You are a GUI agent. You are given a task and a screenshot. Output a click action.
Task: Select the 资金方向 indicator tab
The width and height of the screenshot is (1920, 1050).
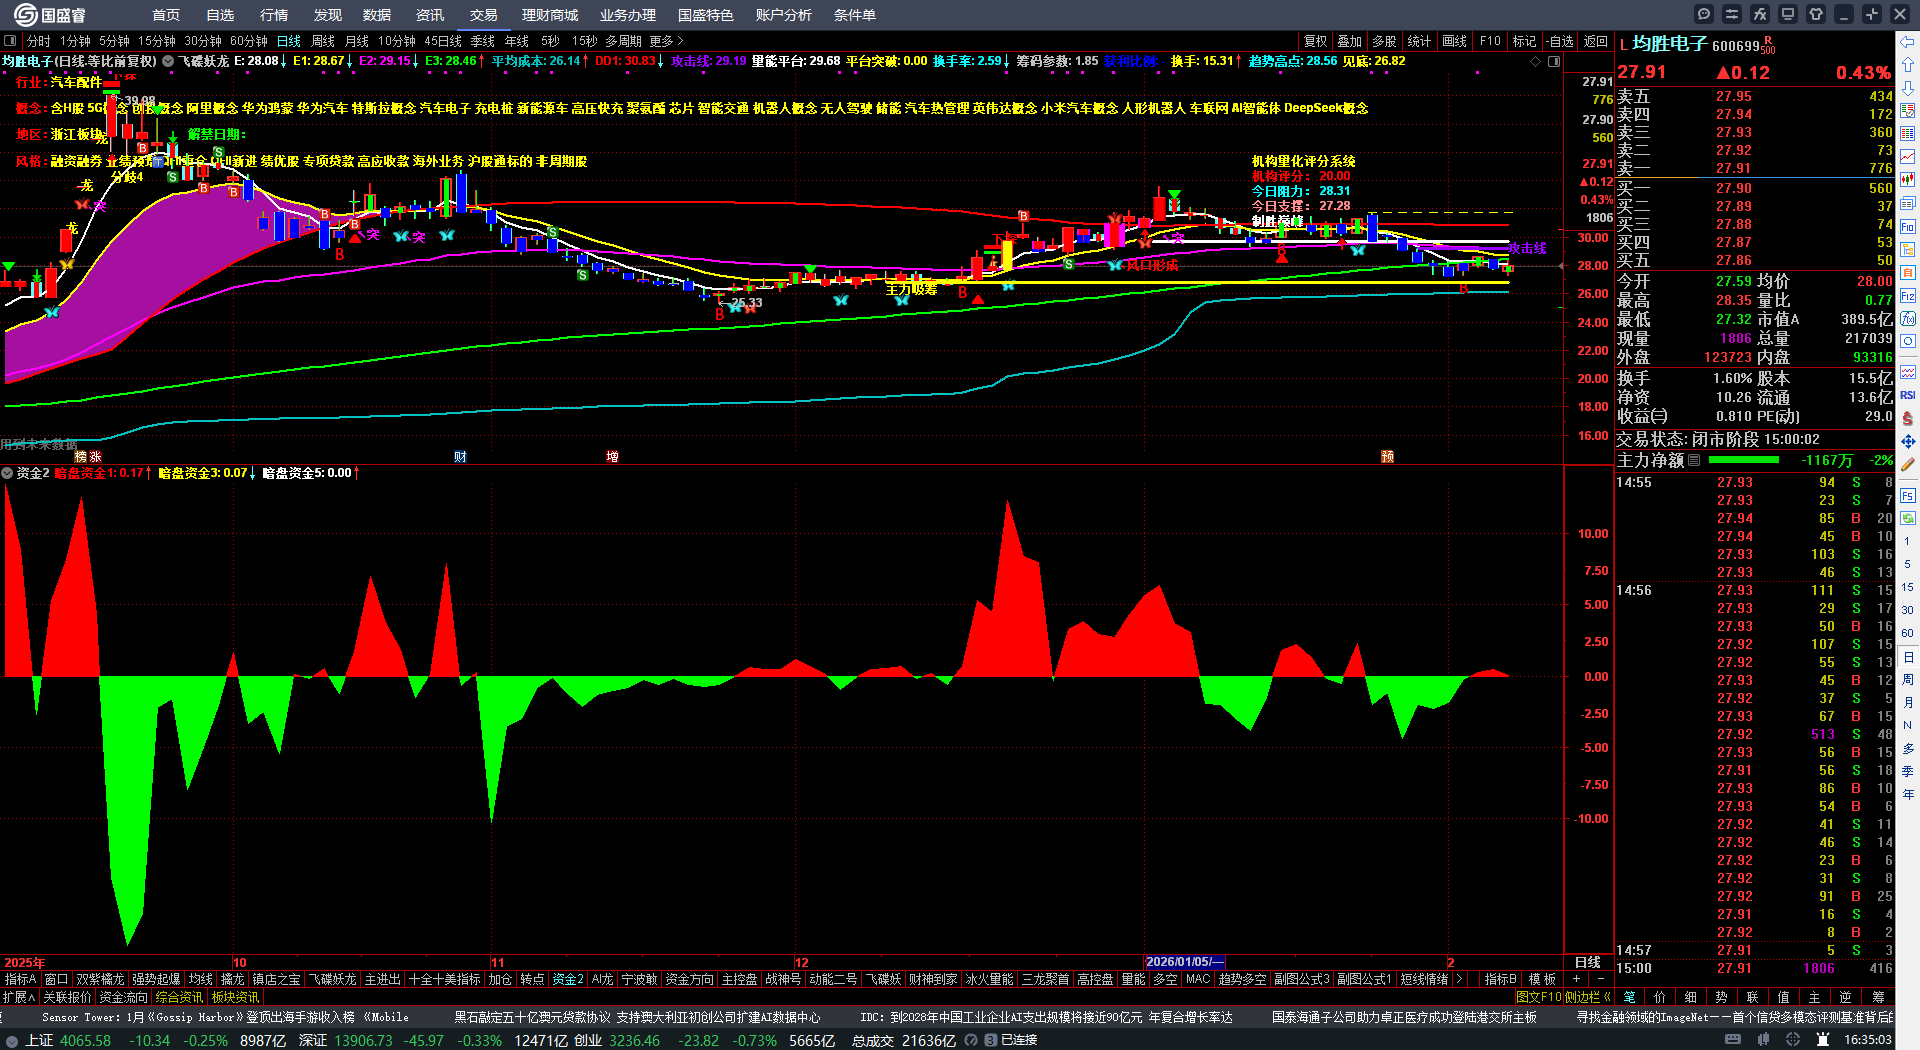point(690,979)
